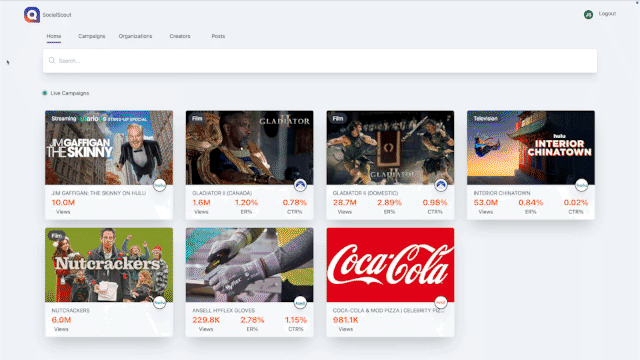Focus the Search input field
Viewport: 640px width, 360px height.
click(x=320, y=61)
